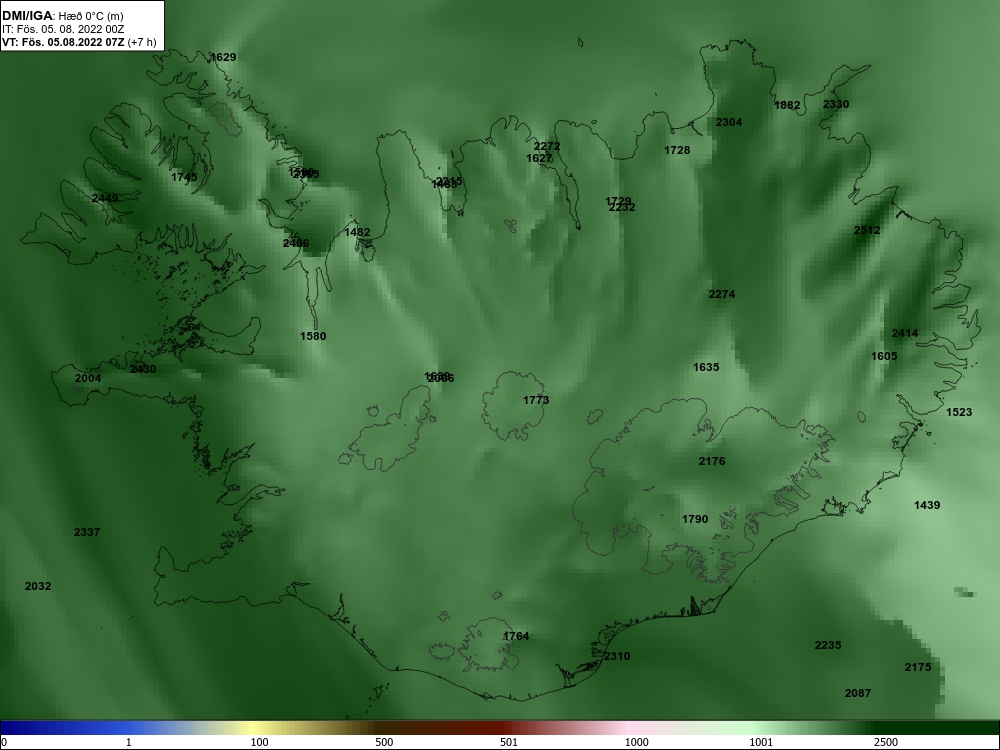Image resolution: width=1000 pixels, height=750 pixels.
Task: Select the 1790 height label
Action: pyautogui.click(x=695, y=519)
